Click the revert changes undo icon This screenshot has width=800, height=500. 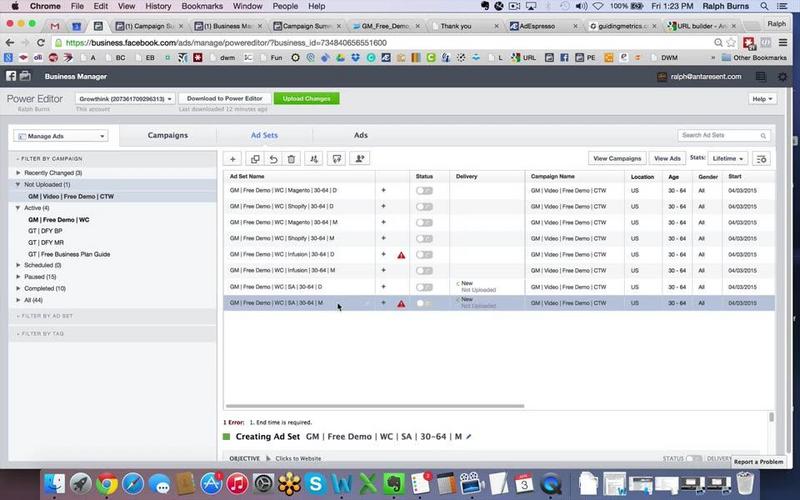[x=273, y=159]
